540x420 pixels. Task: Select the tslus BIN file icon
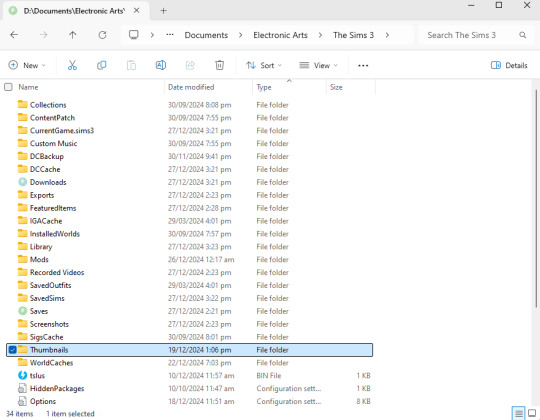(22, 375)
